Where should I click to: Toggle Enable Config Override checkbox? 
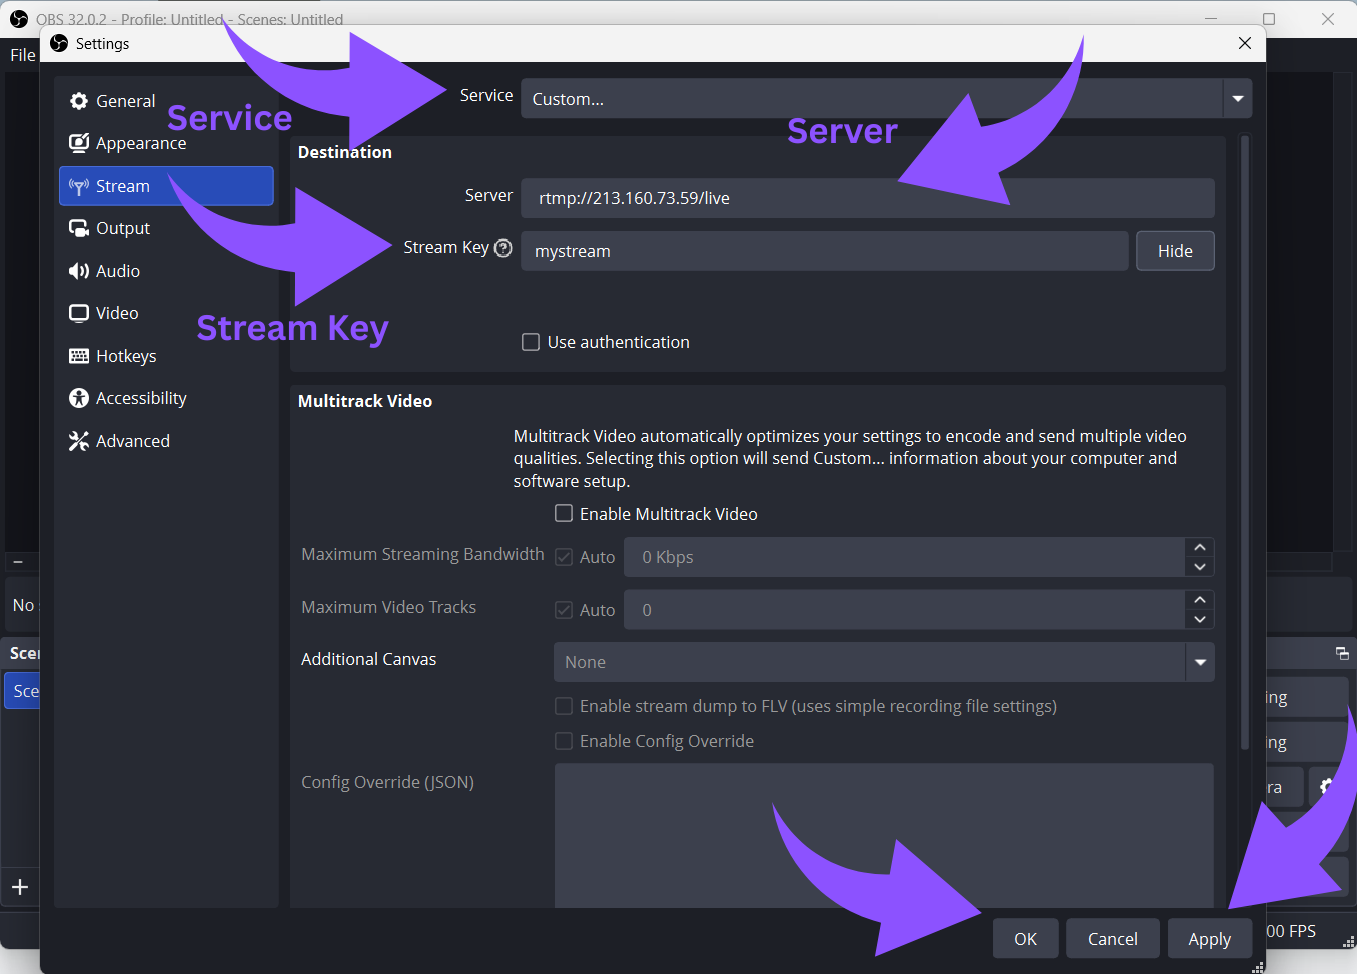pyautogui.click(x=564, y=741)
